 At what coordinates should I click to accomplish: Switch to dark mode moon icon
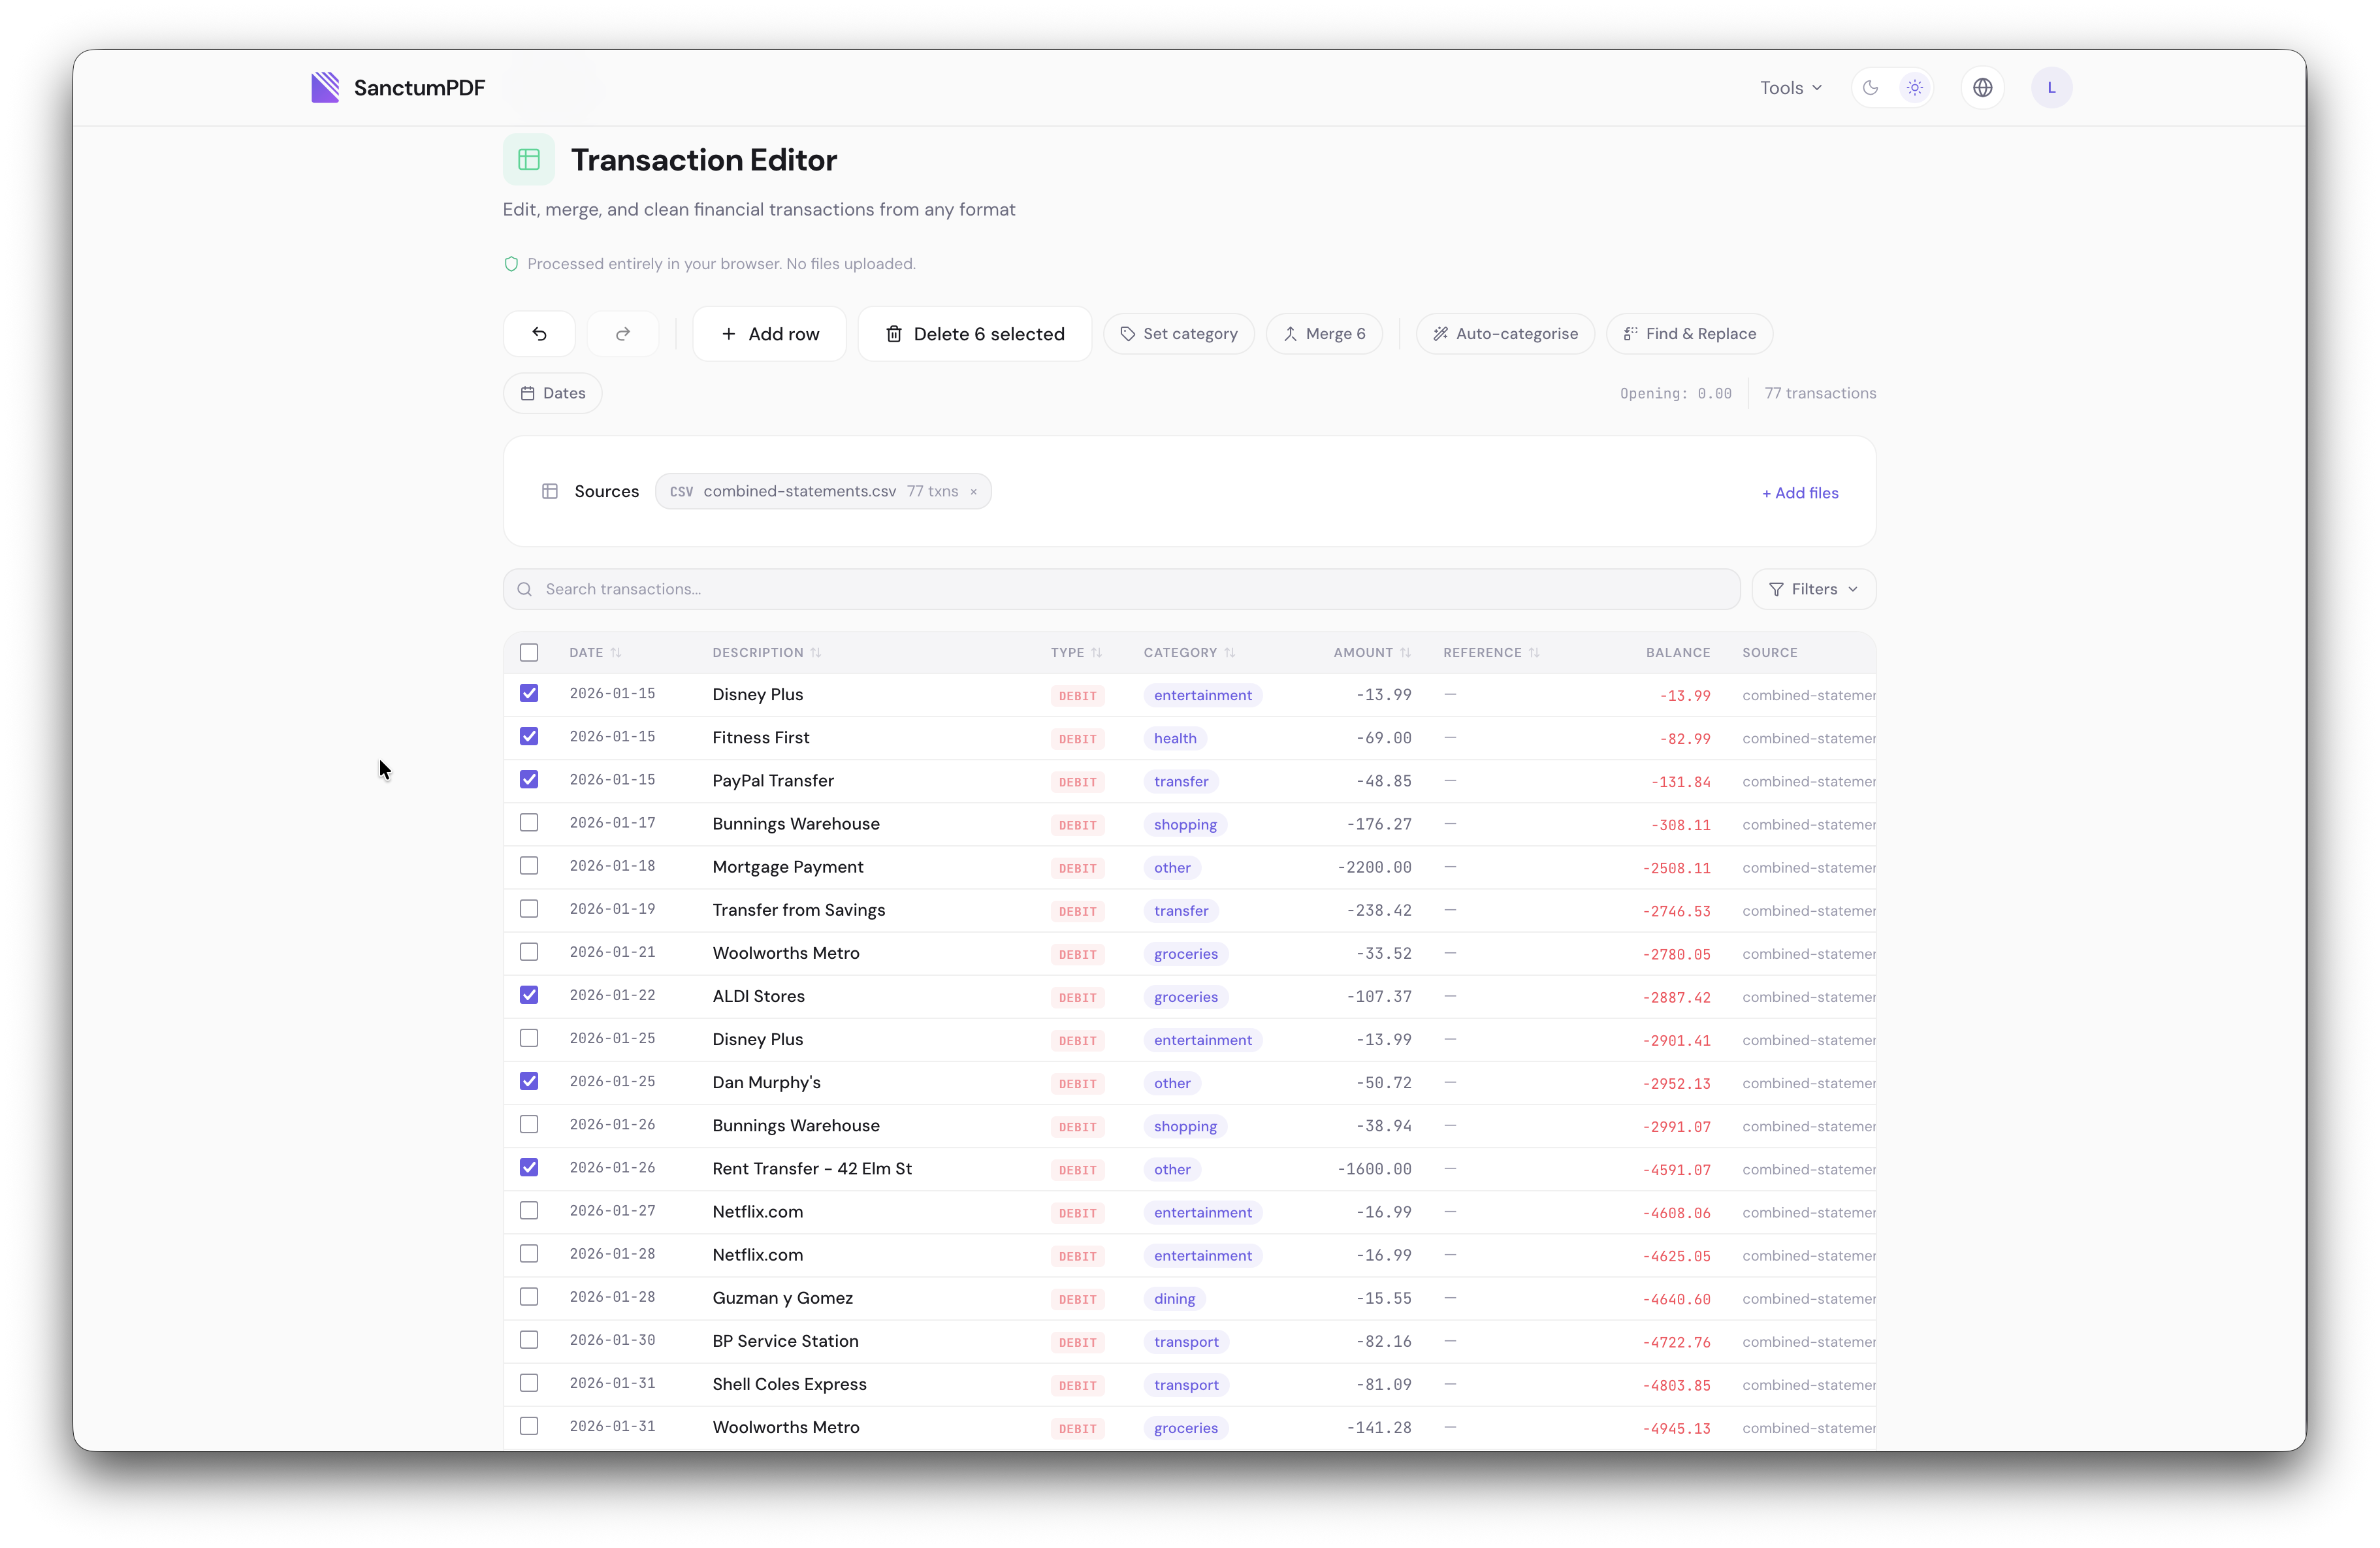click(x=1870, y=88)
